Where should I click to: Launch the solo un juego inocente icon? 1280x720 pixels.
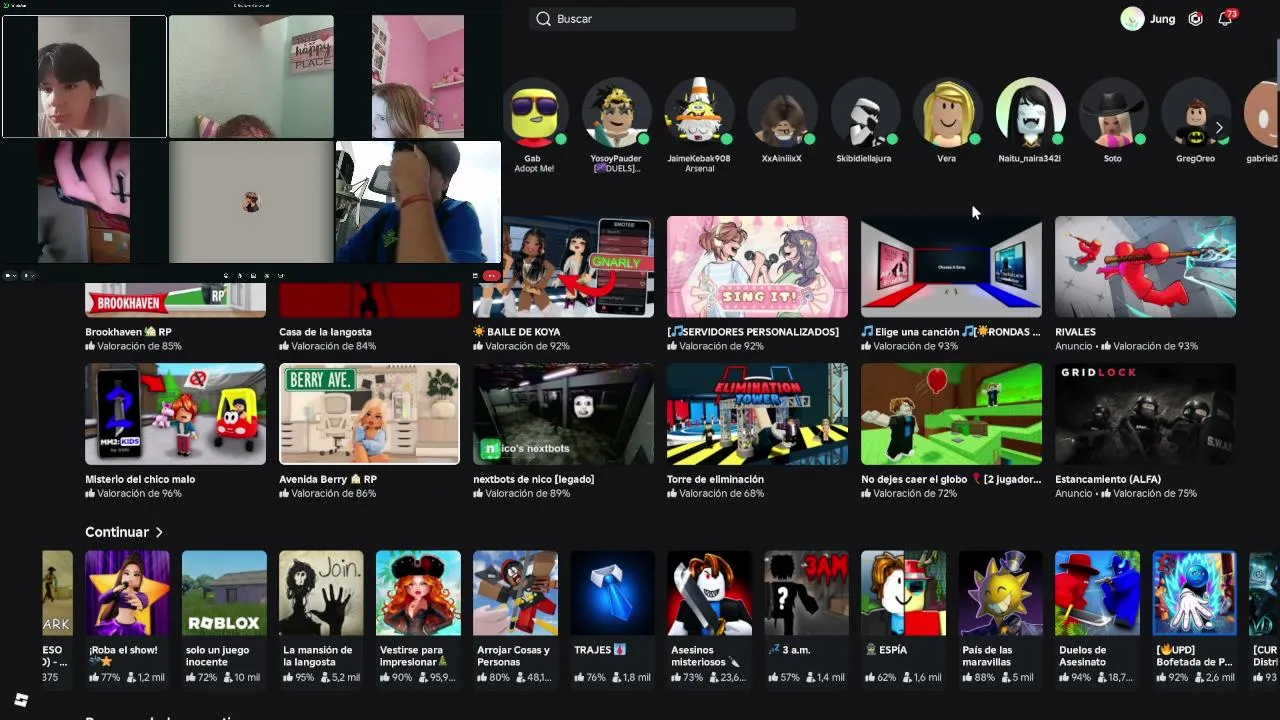(x=224, y=593)
